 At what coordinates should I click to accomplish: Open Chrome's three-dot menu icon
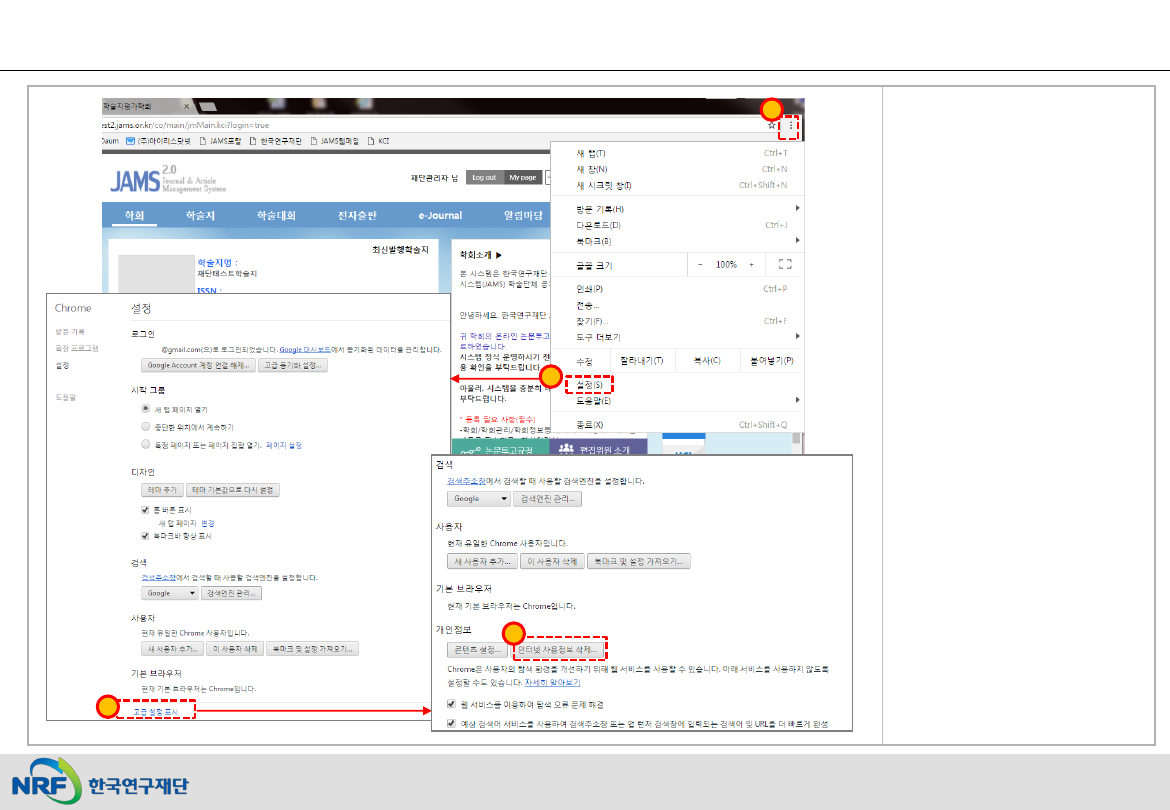[791, 125]
